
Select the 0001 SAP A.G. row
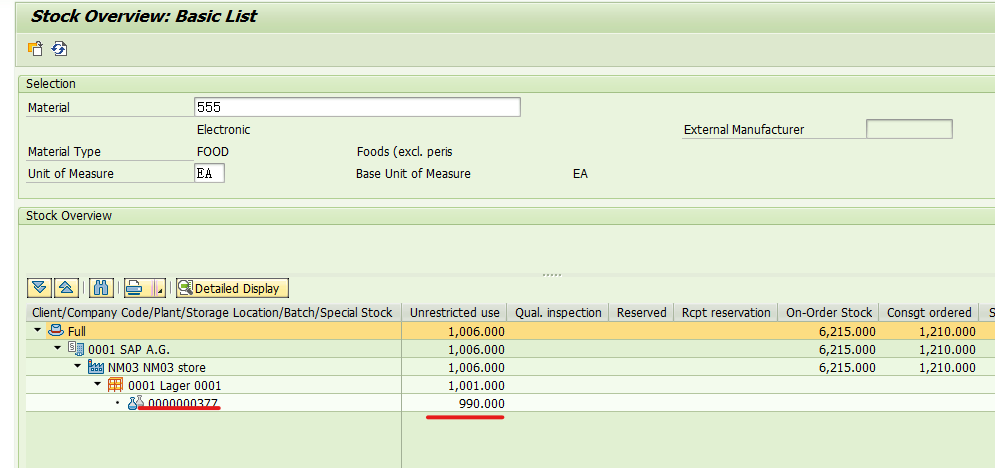tap(129, 349)
